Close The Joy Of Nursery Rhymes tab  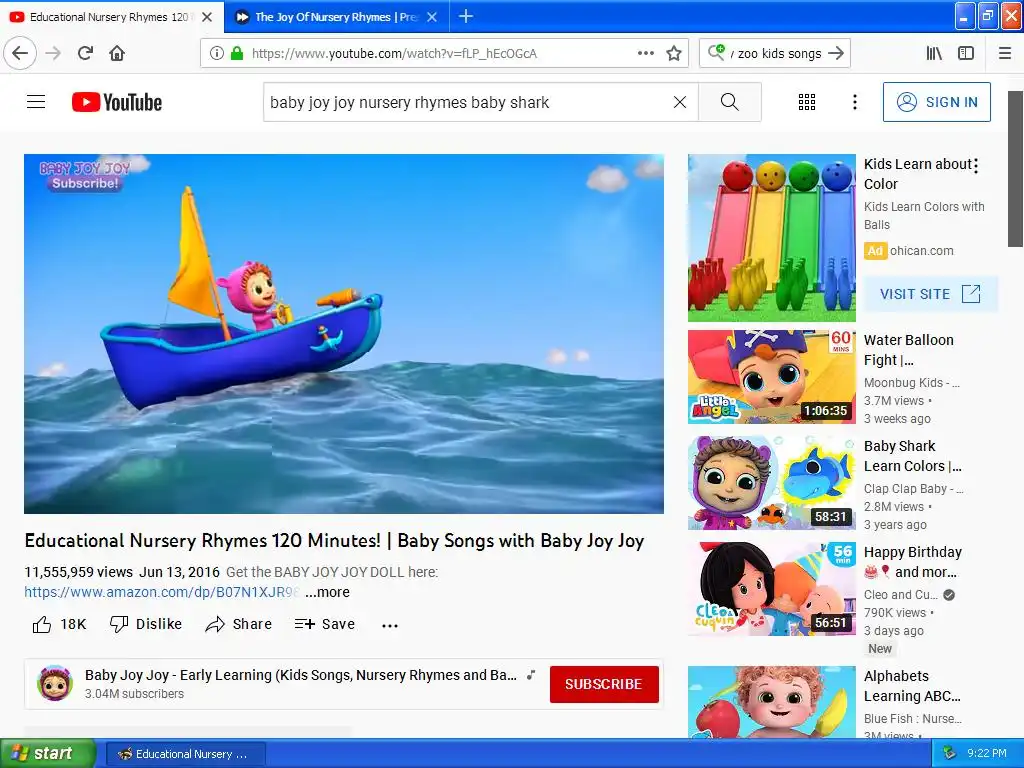(432, 17)
